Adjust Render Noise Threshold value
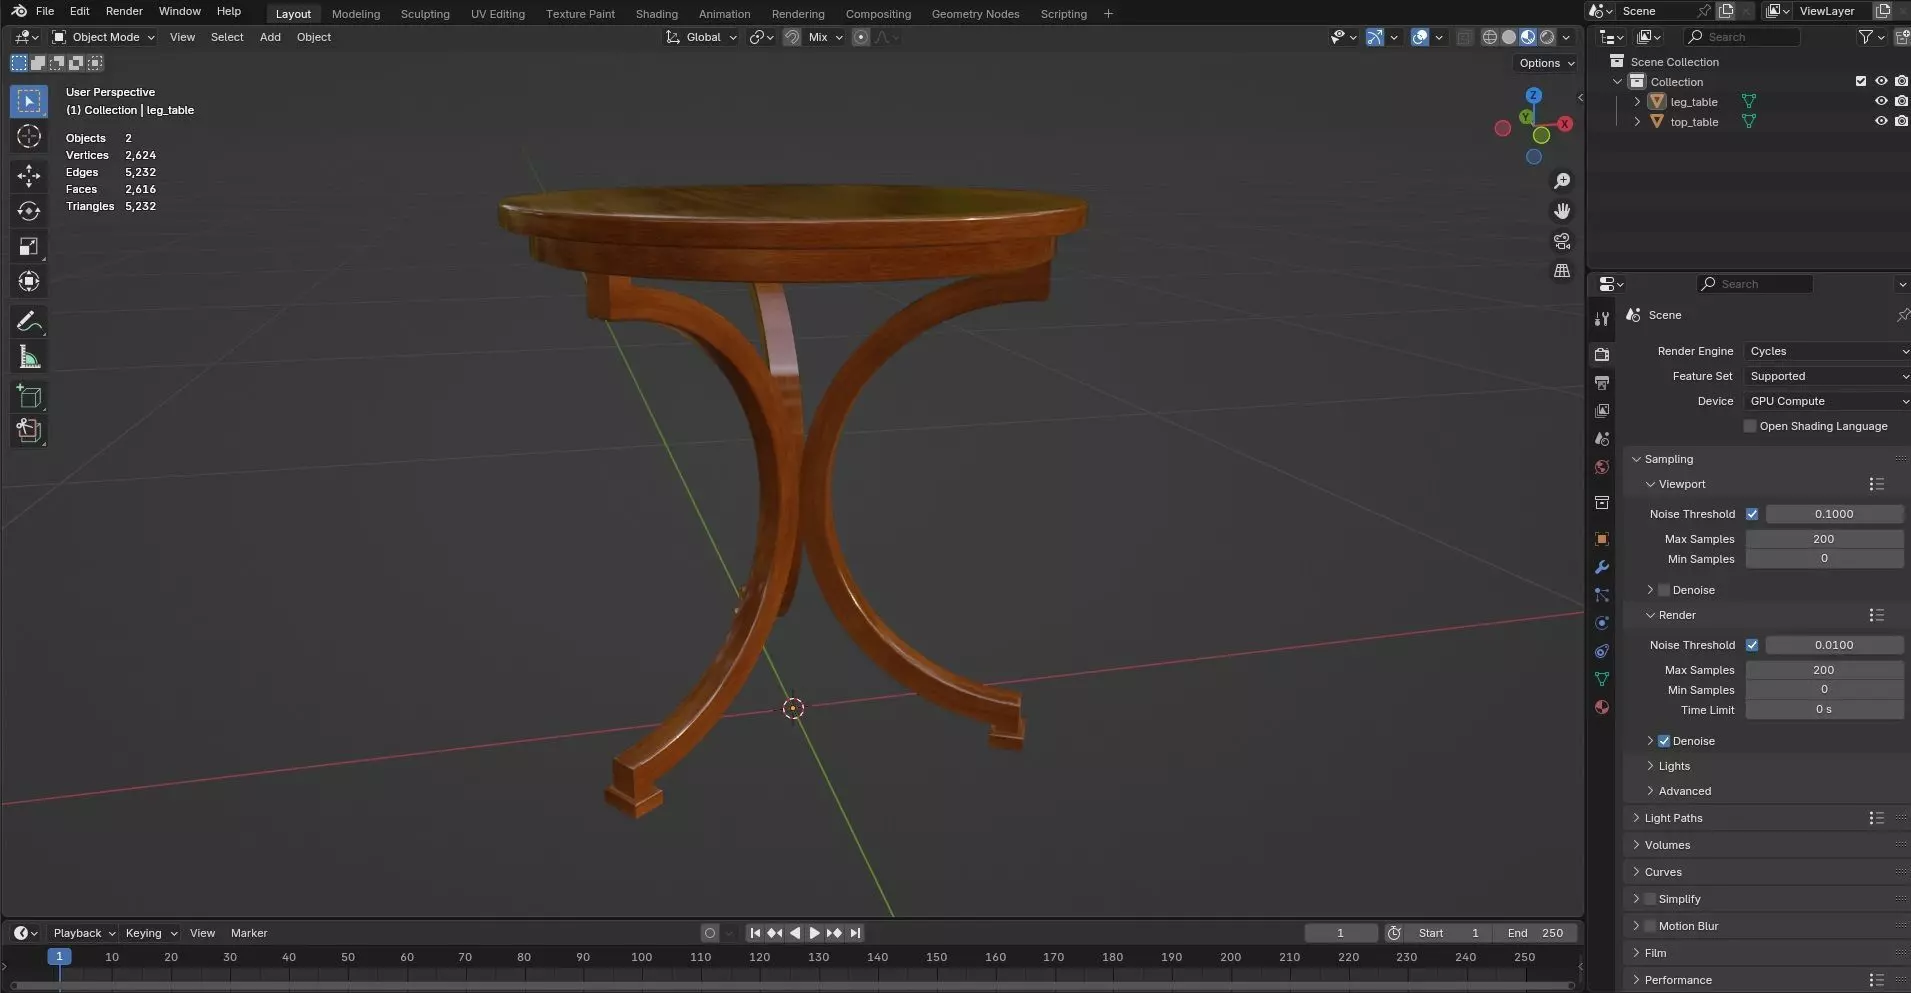The width and height of the screenshot is (1911, 993). point(1834,645)
